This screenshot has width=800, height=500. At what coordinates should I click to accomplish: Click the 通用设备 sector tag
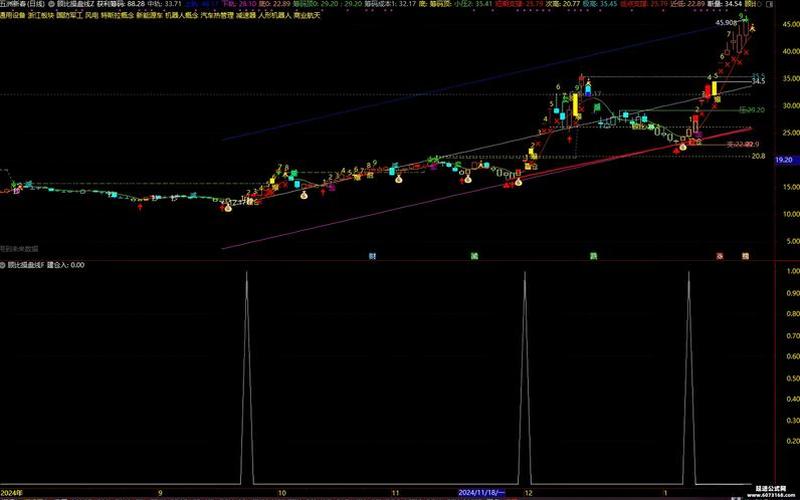[x=12, y=15]
